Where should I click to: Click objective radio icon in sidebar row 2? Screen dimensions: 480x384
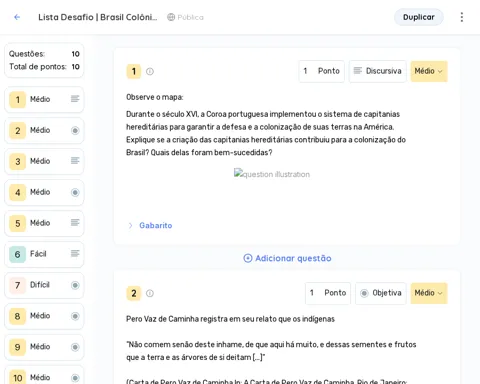coord(75,130)
